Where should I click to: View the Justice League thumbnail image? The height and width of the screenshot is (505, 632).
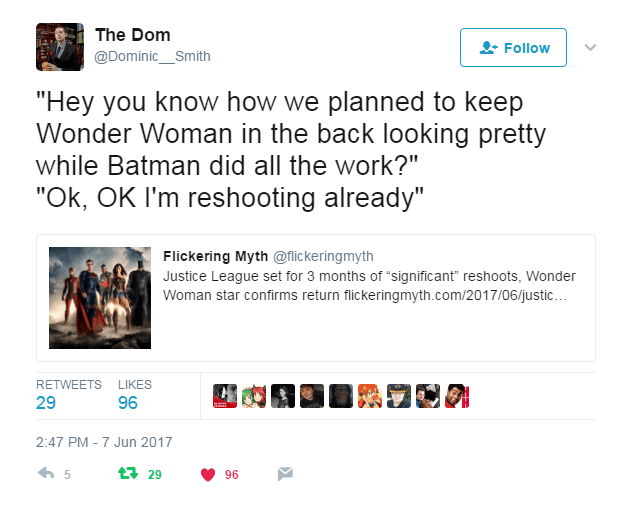[x=100, y=297]
